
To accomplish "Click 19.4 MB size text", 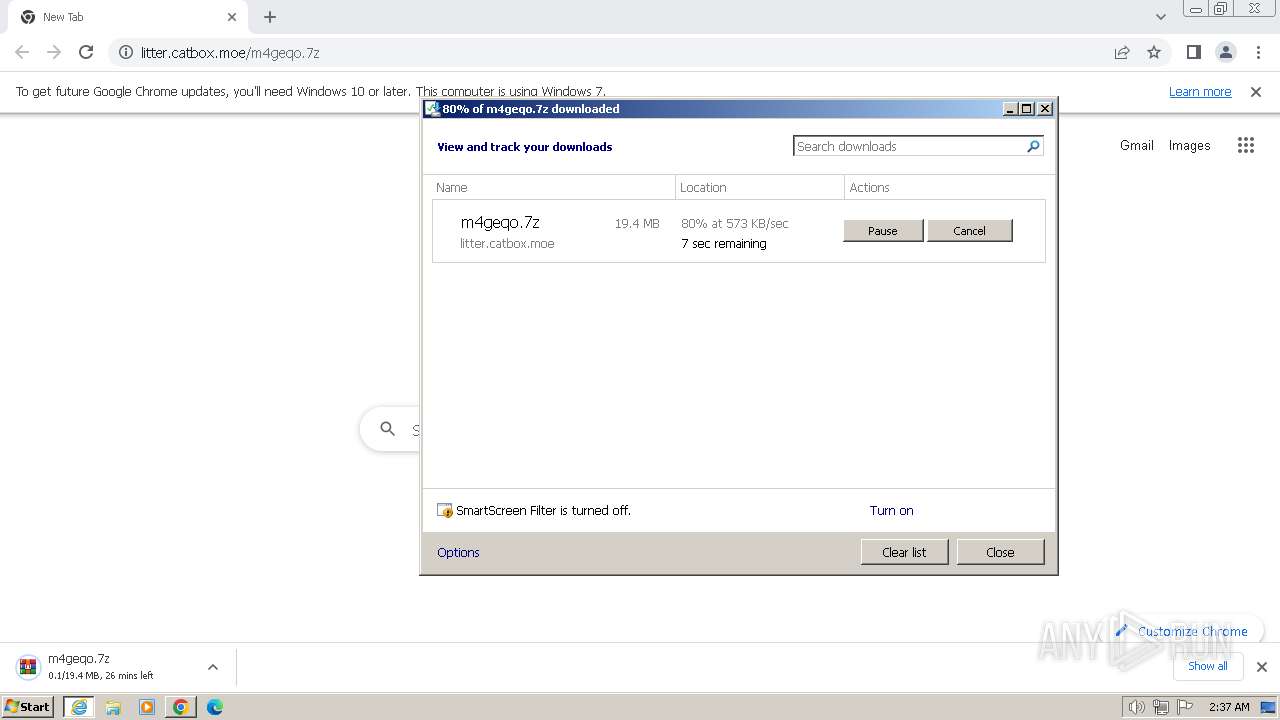I will point(637,224).
